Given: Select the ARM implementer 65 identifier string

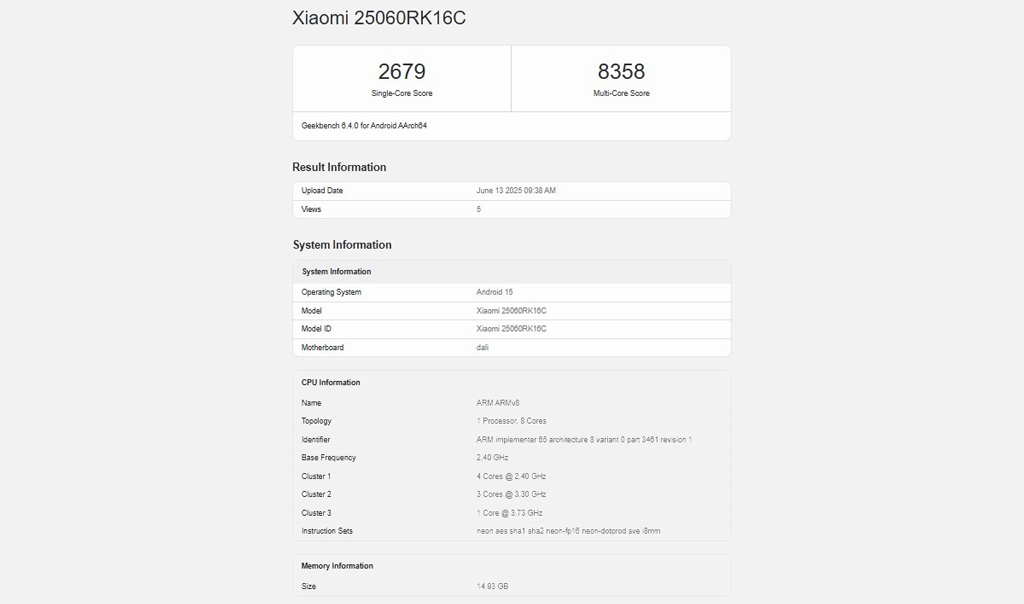Looking at the screenshot, I should [x=584, y=439].
